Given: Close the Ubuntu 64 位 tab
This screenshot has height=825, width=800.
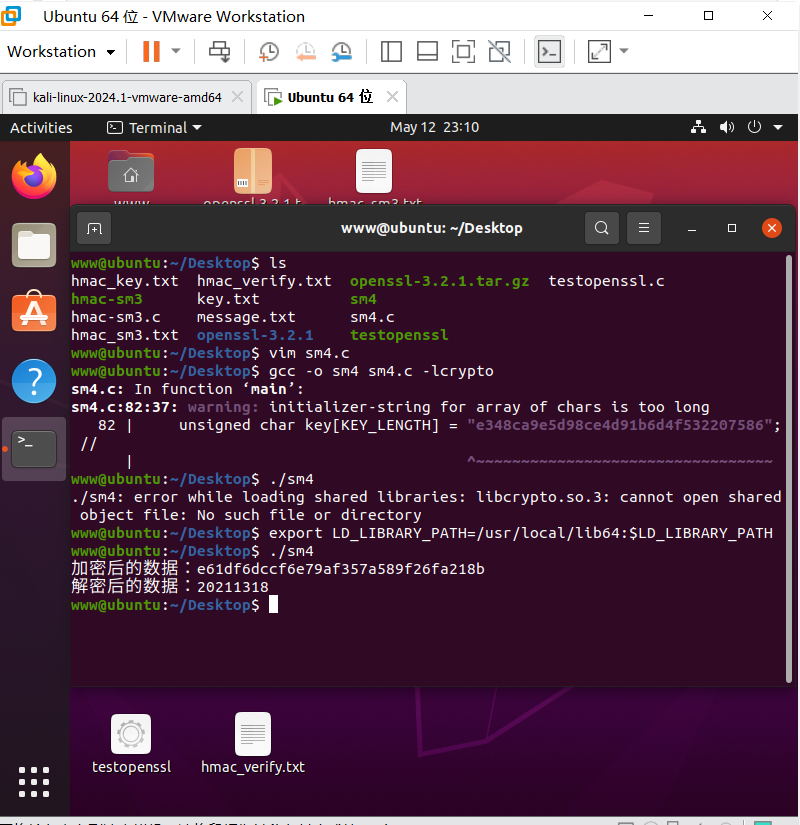Looking at the screenshot, I should (x=392, y=97).
